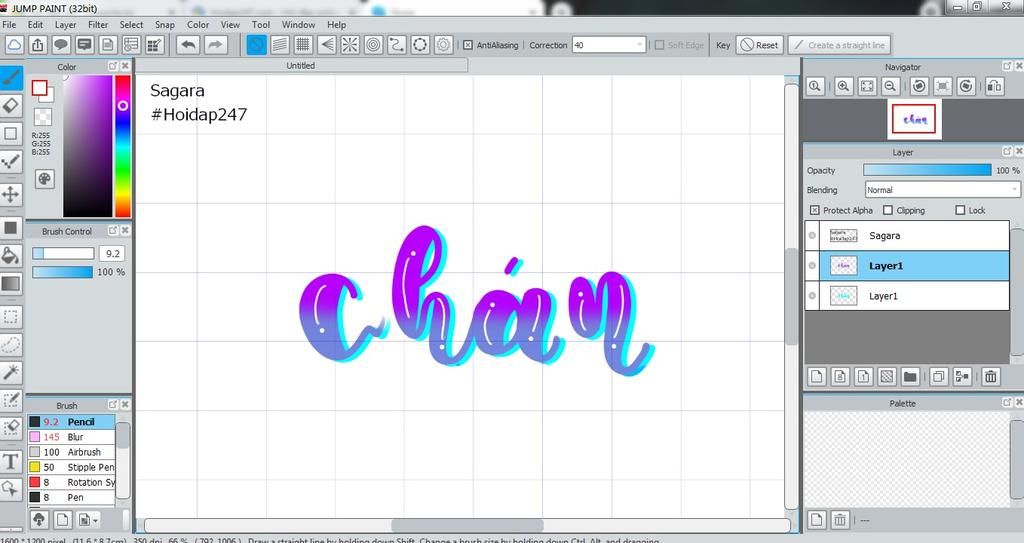Click the Undo arrow
This screenshot has width=1024, height=543.
[x=188, y=45]
